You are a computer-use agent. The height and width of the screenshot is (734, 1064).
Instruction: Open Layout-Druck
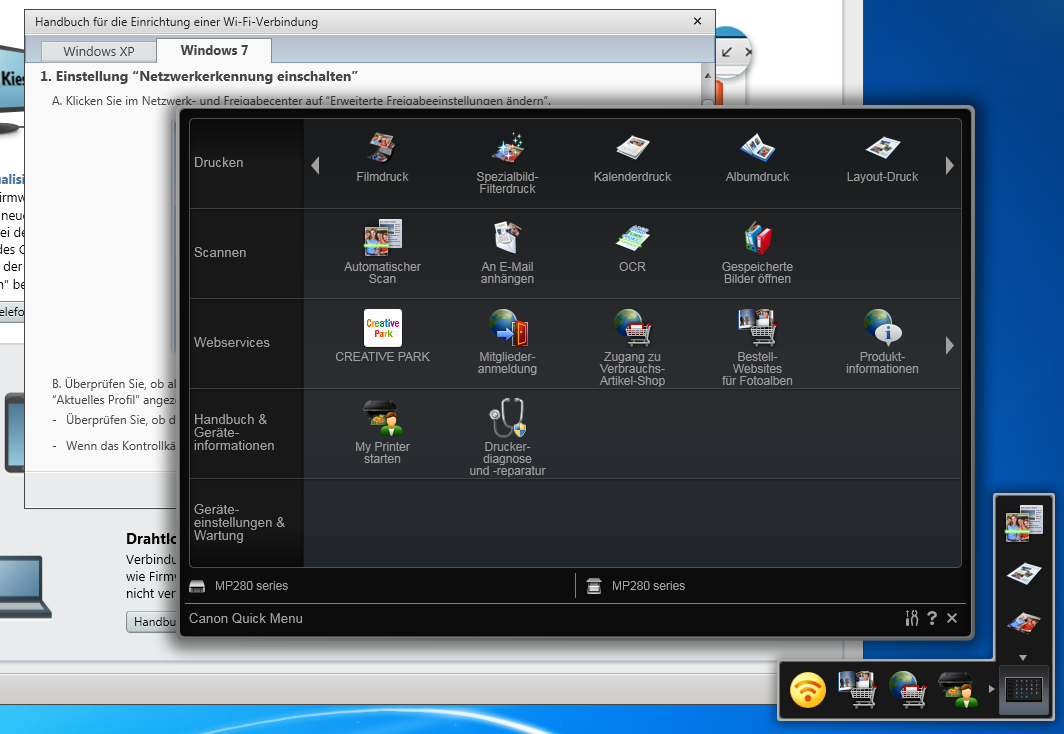[881, 158]
